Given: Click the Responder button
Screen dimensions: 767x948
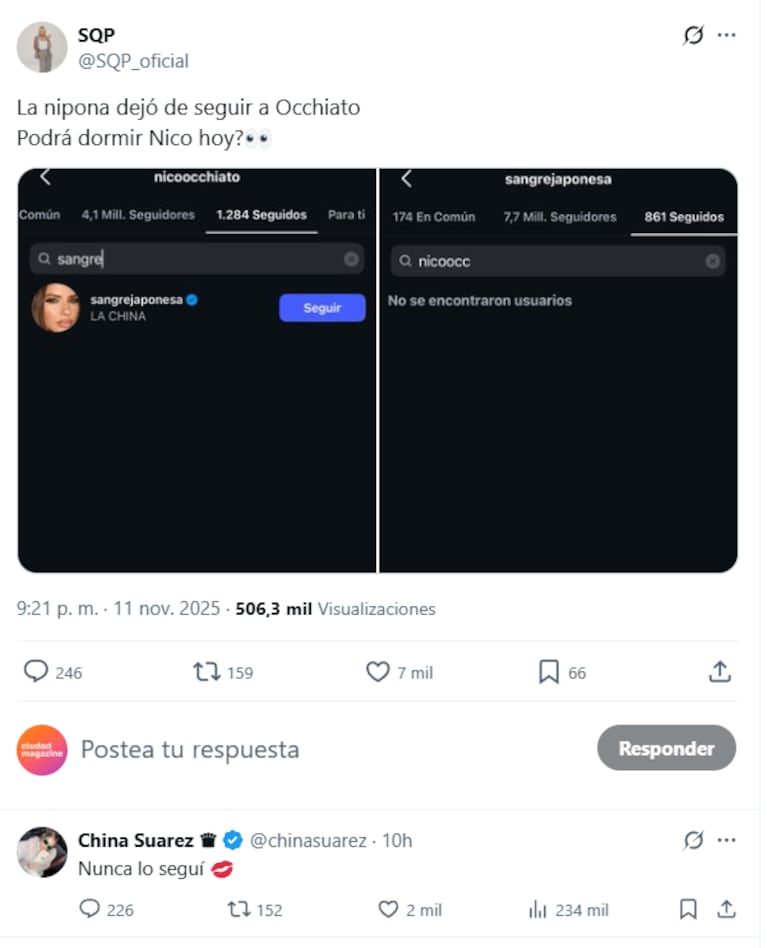Looking at the screenshot, I should pos(666,748).
